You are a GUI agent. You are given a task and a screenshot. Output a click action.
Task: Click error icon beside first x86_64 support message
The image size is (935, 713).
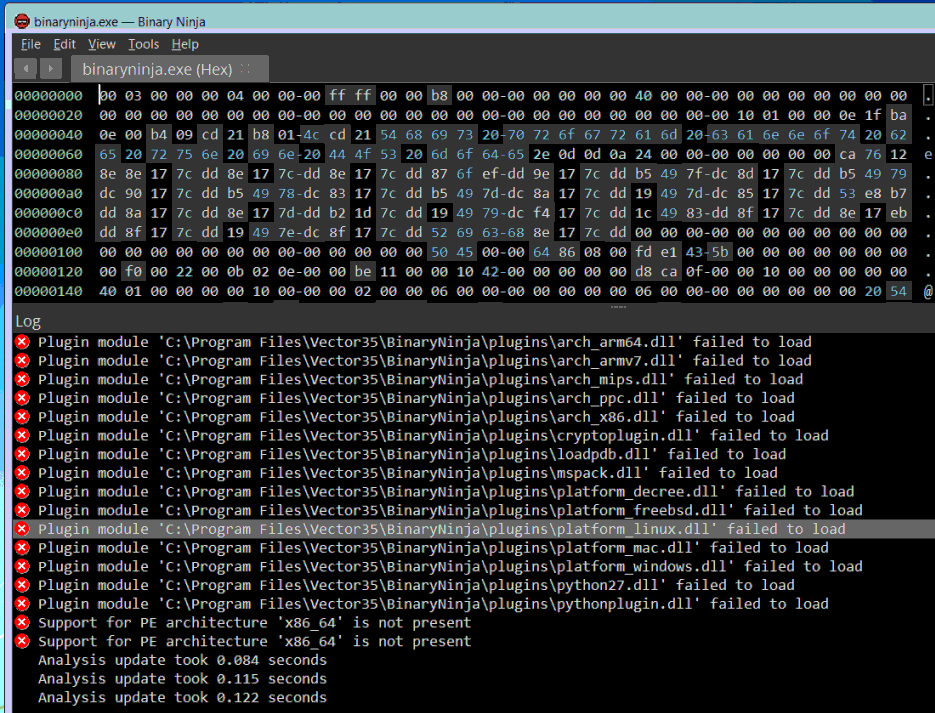point(22,623)
